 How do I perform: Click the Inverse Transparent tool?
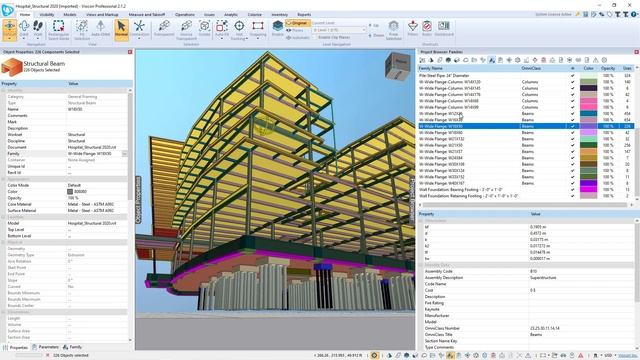187,29
